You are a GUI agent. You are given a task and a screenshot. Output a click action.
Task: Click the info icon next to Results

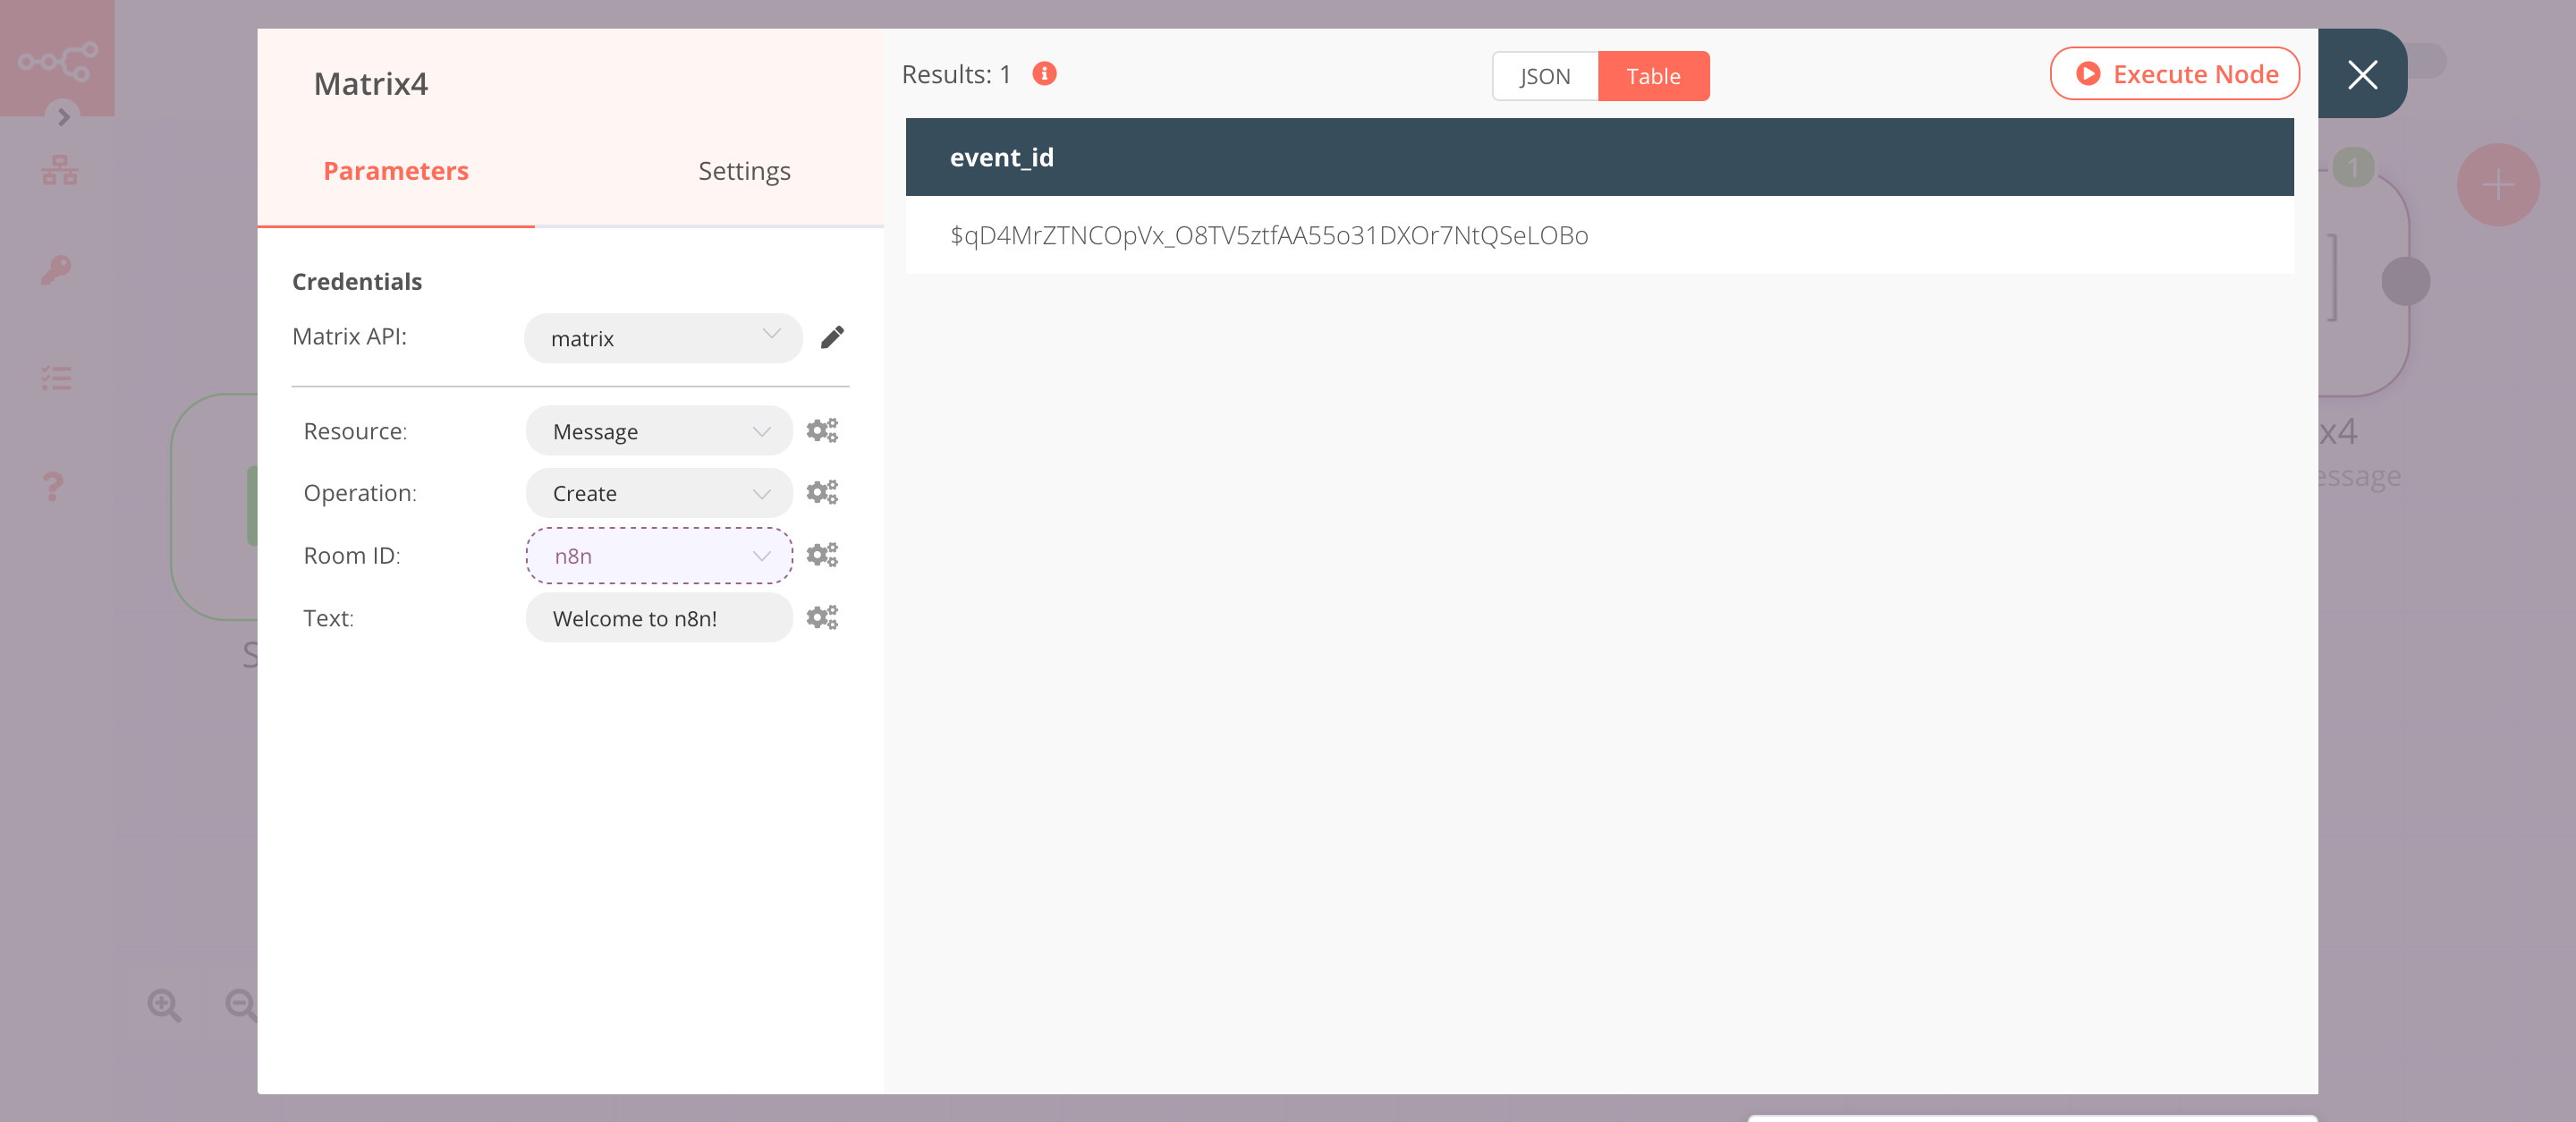(1045, 72)
